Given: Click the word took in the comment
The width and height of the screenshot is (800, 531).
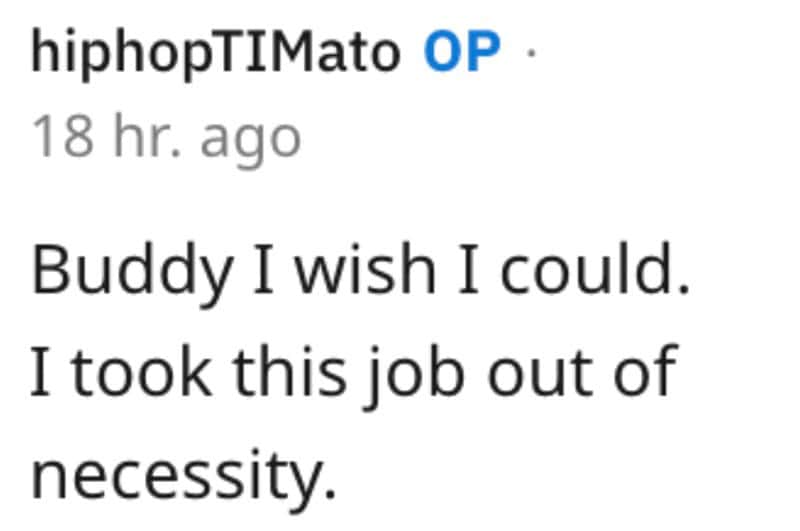Looking at the screenshot, I should click(x=141, y=372).
